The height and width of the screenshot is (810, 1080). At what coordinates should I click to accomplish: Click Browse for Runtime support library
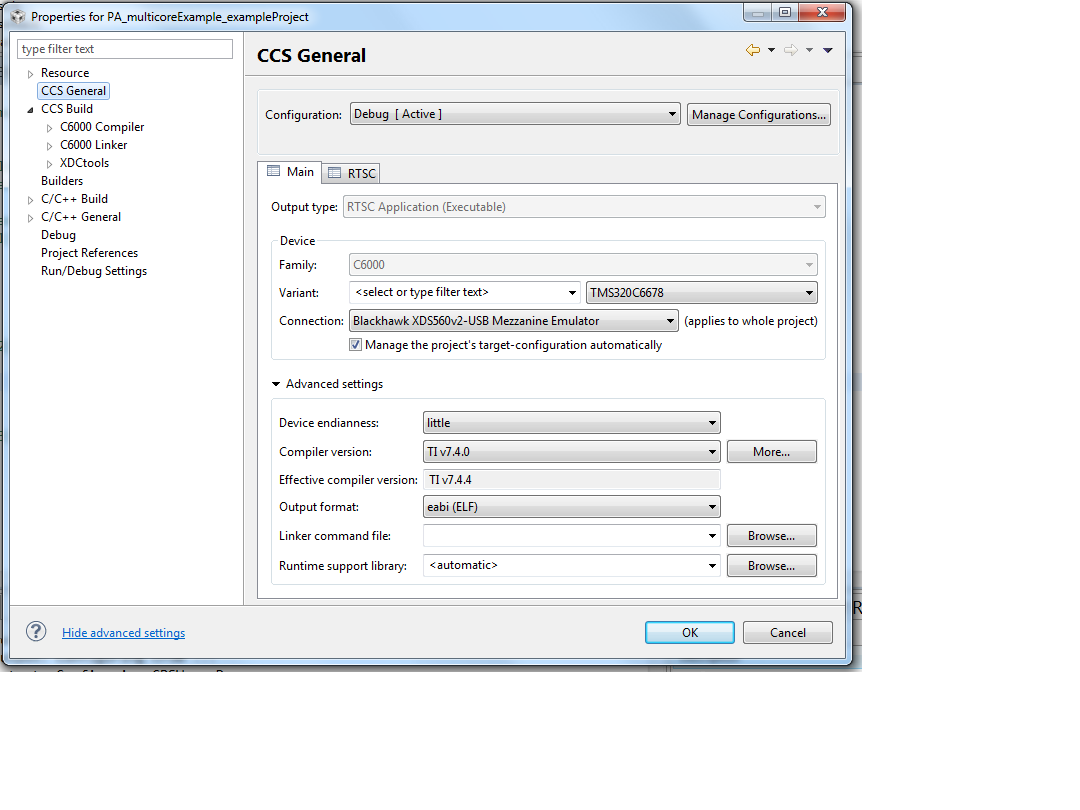771,565
